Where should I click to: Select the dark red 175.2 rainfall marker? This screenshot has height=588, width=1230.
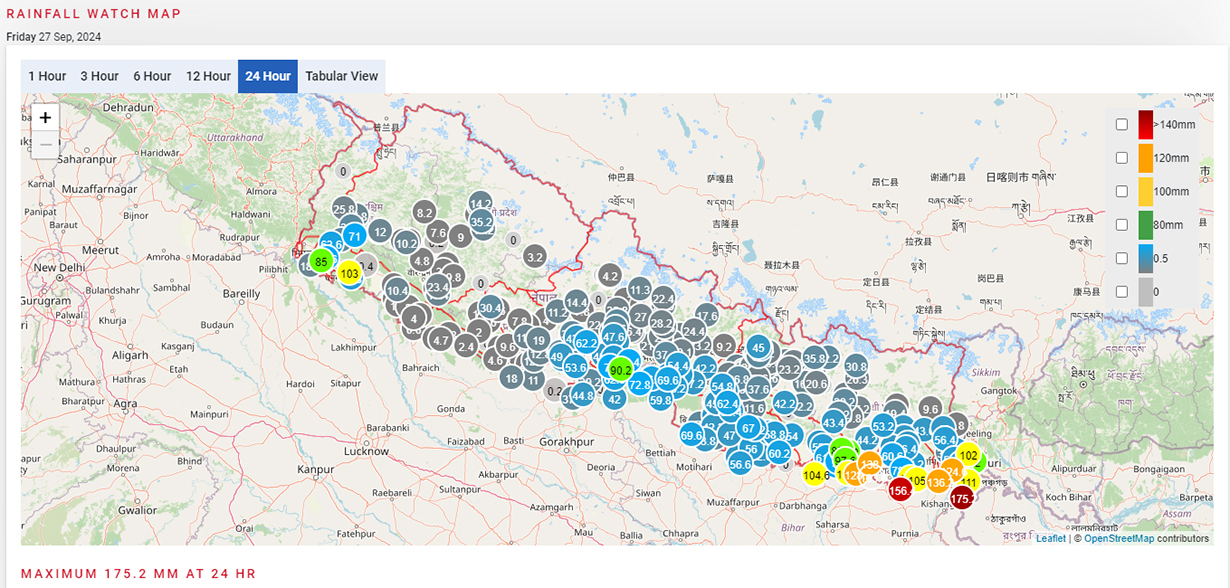tap(962, 497)
